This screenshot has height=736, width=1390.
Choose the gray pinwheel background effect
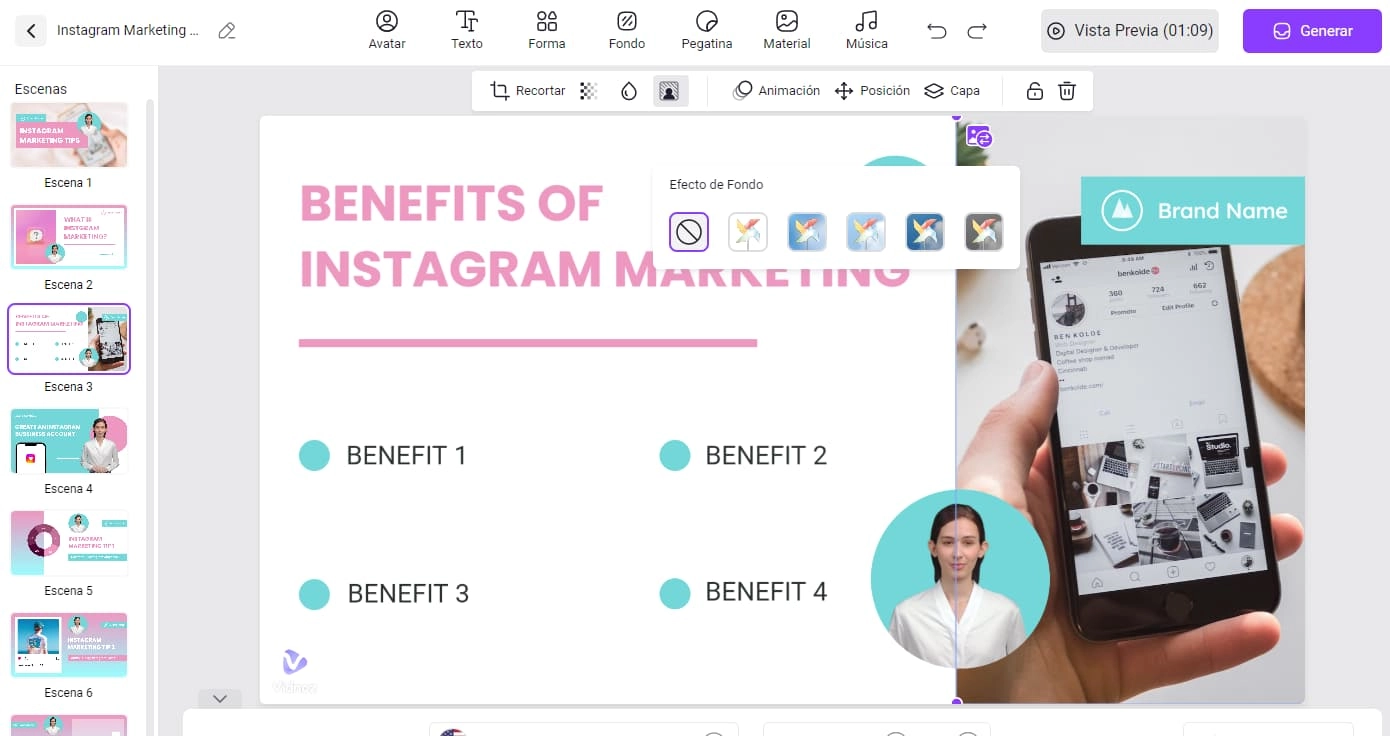(984, 232)
